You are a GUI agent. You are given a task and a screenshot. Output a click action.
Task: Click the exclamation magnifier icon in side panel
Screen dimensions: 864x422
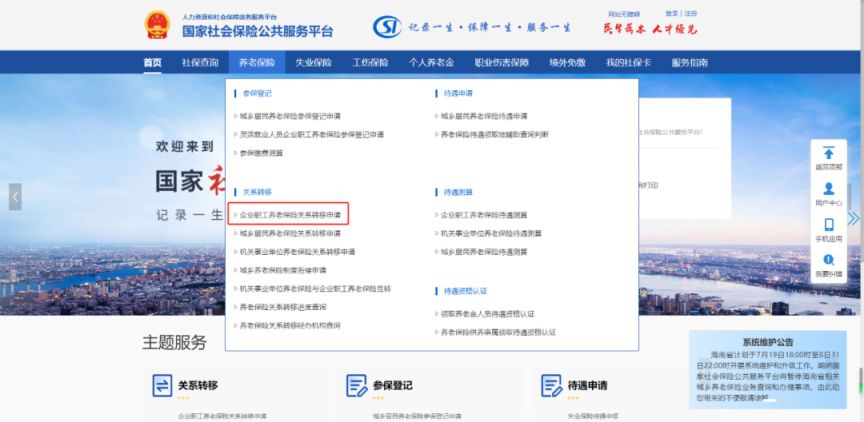pyautogui.click(x=828, y=259)
